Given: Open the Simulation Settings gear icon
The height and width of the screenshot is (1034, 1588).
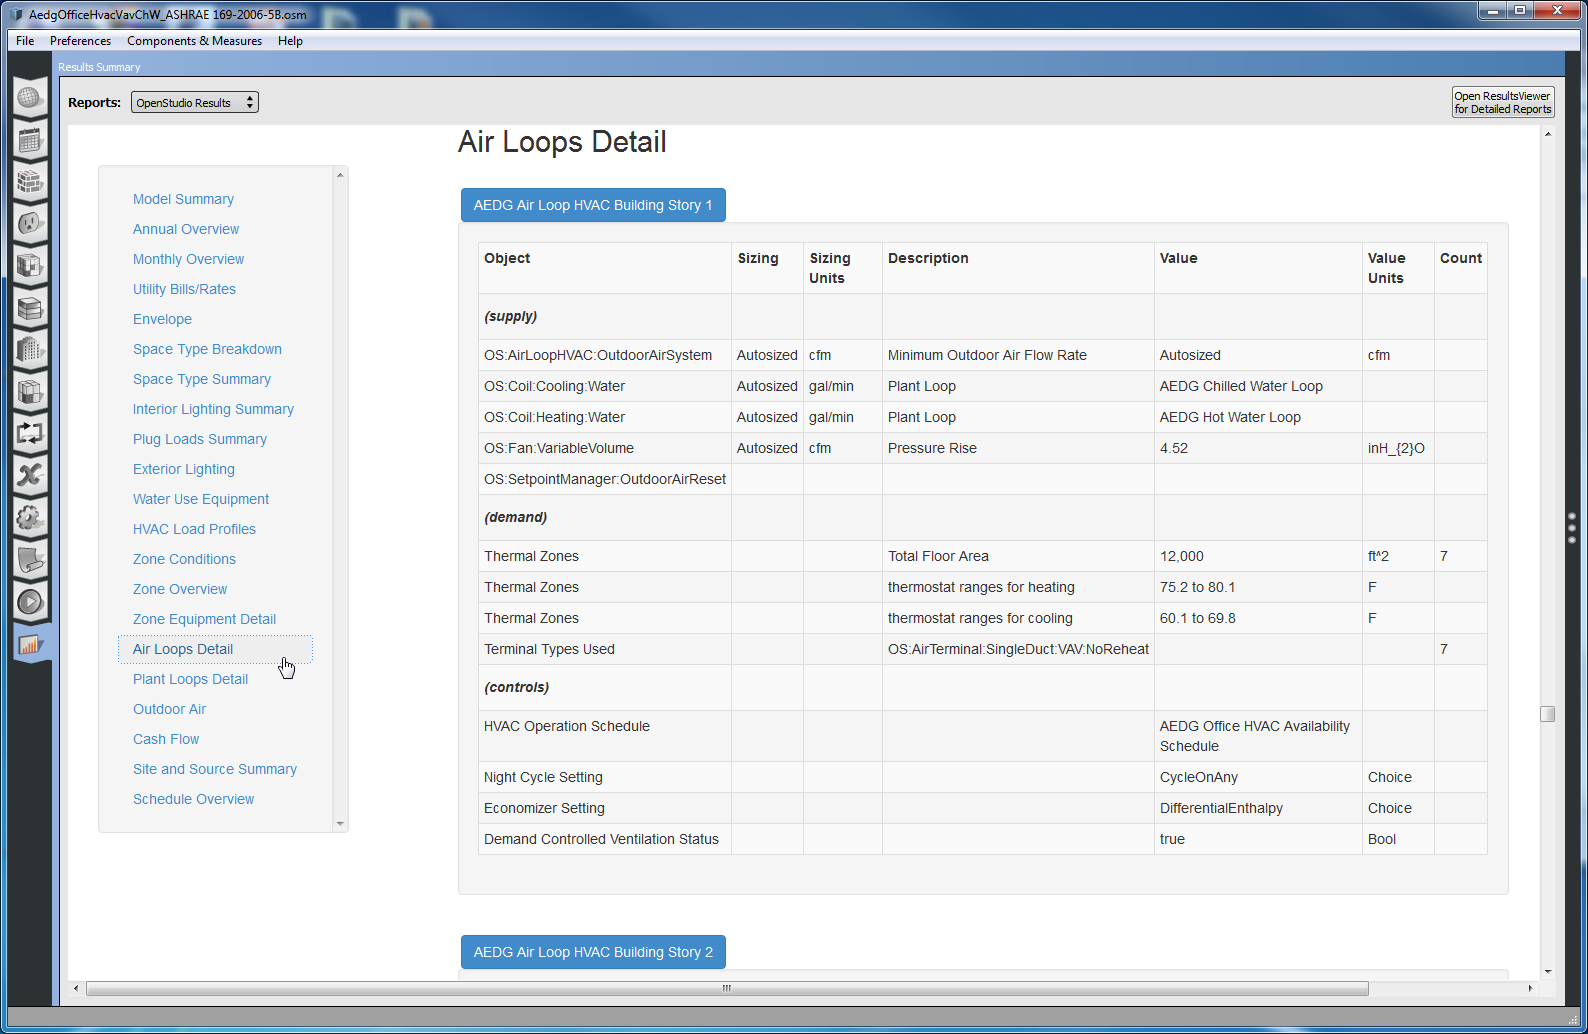Looking at the screenshot, I should tap(30, 517).
